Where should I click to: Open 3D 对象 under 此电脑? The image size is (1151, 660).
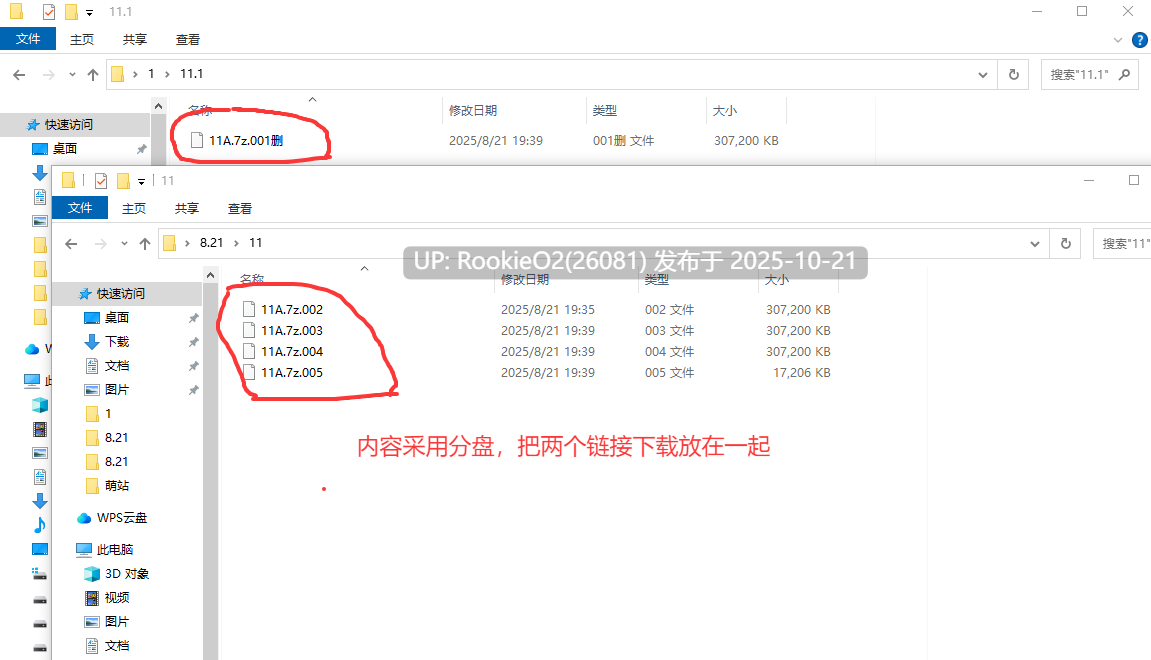point(126,573)
